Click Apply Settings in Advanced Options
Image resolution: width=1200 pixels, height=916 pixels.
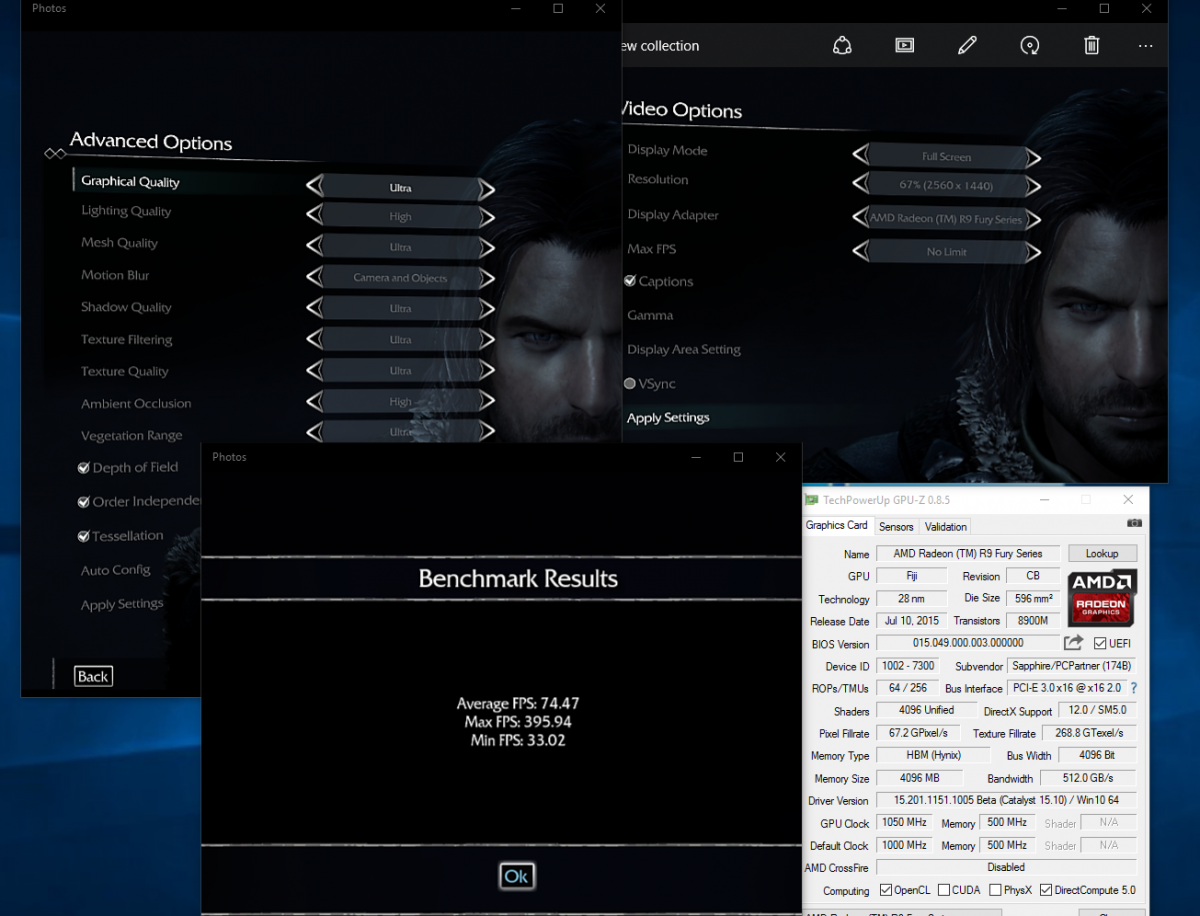pyautogui.click(x=122, y=604)
